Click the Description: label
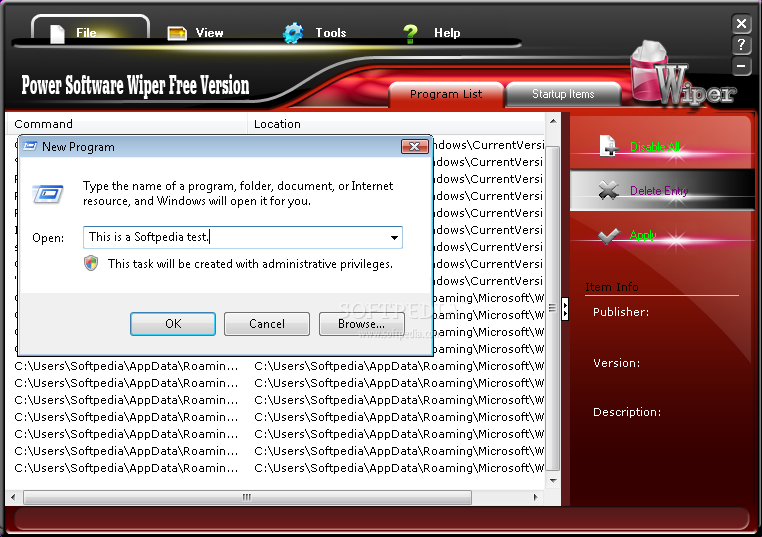762x537 pixels. (x=627, y=412)
